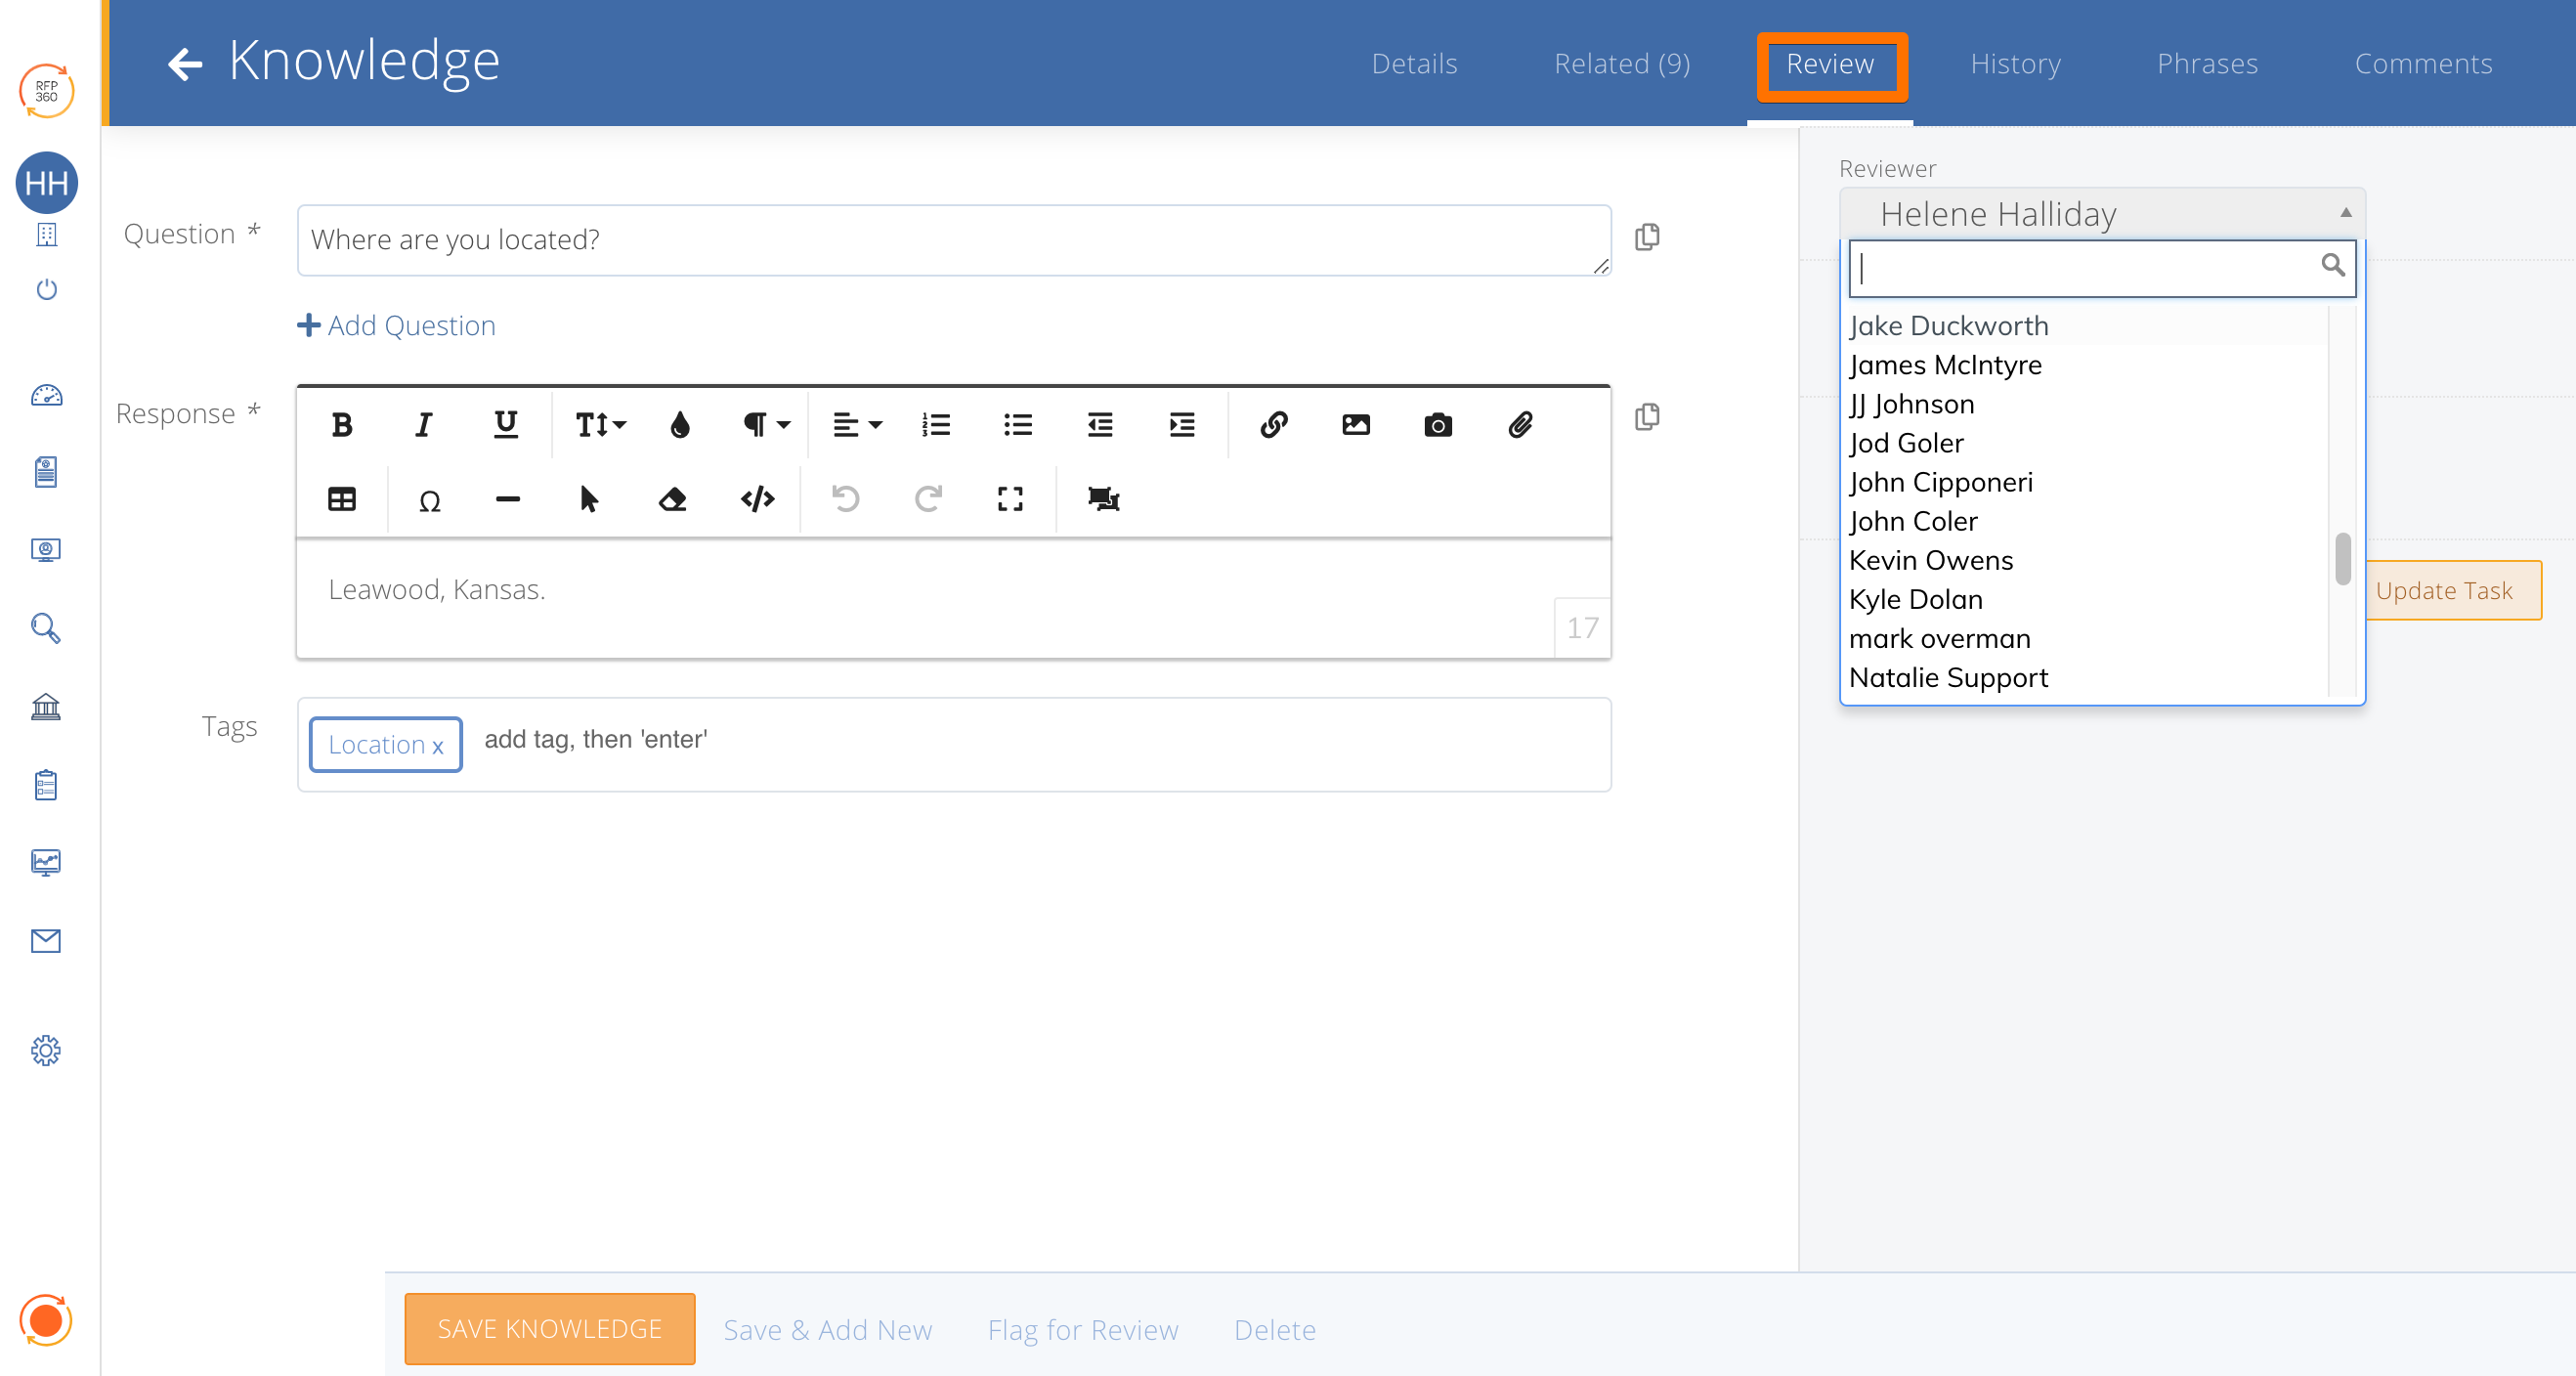Toggle bold formatting in response editor
Image resolution: width=2576 pixels, height=1376 pixels.
click(341, 425)
